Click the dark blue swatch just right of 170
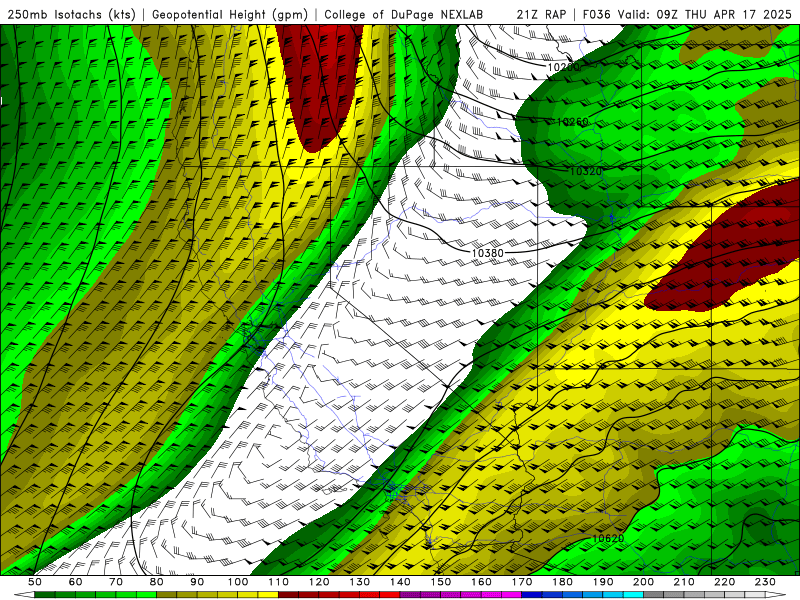This screenshot has width=800, height=600. click(x=532, y=595)
